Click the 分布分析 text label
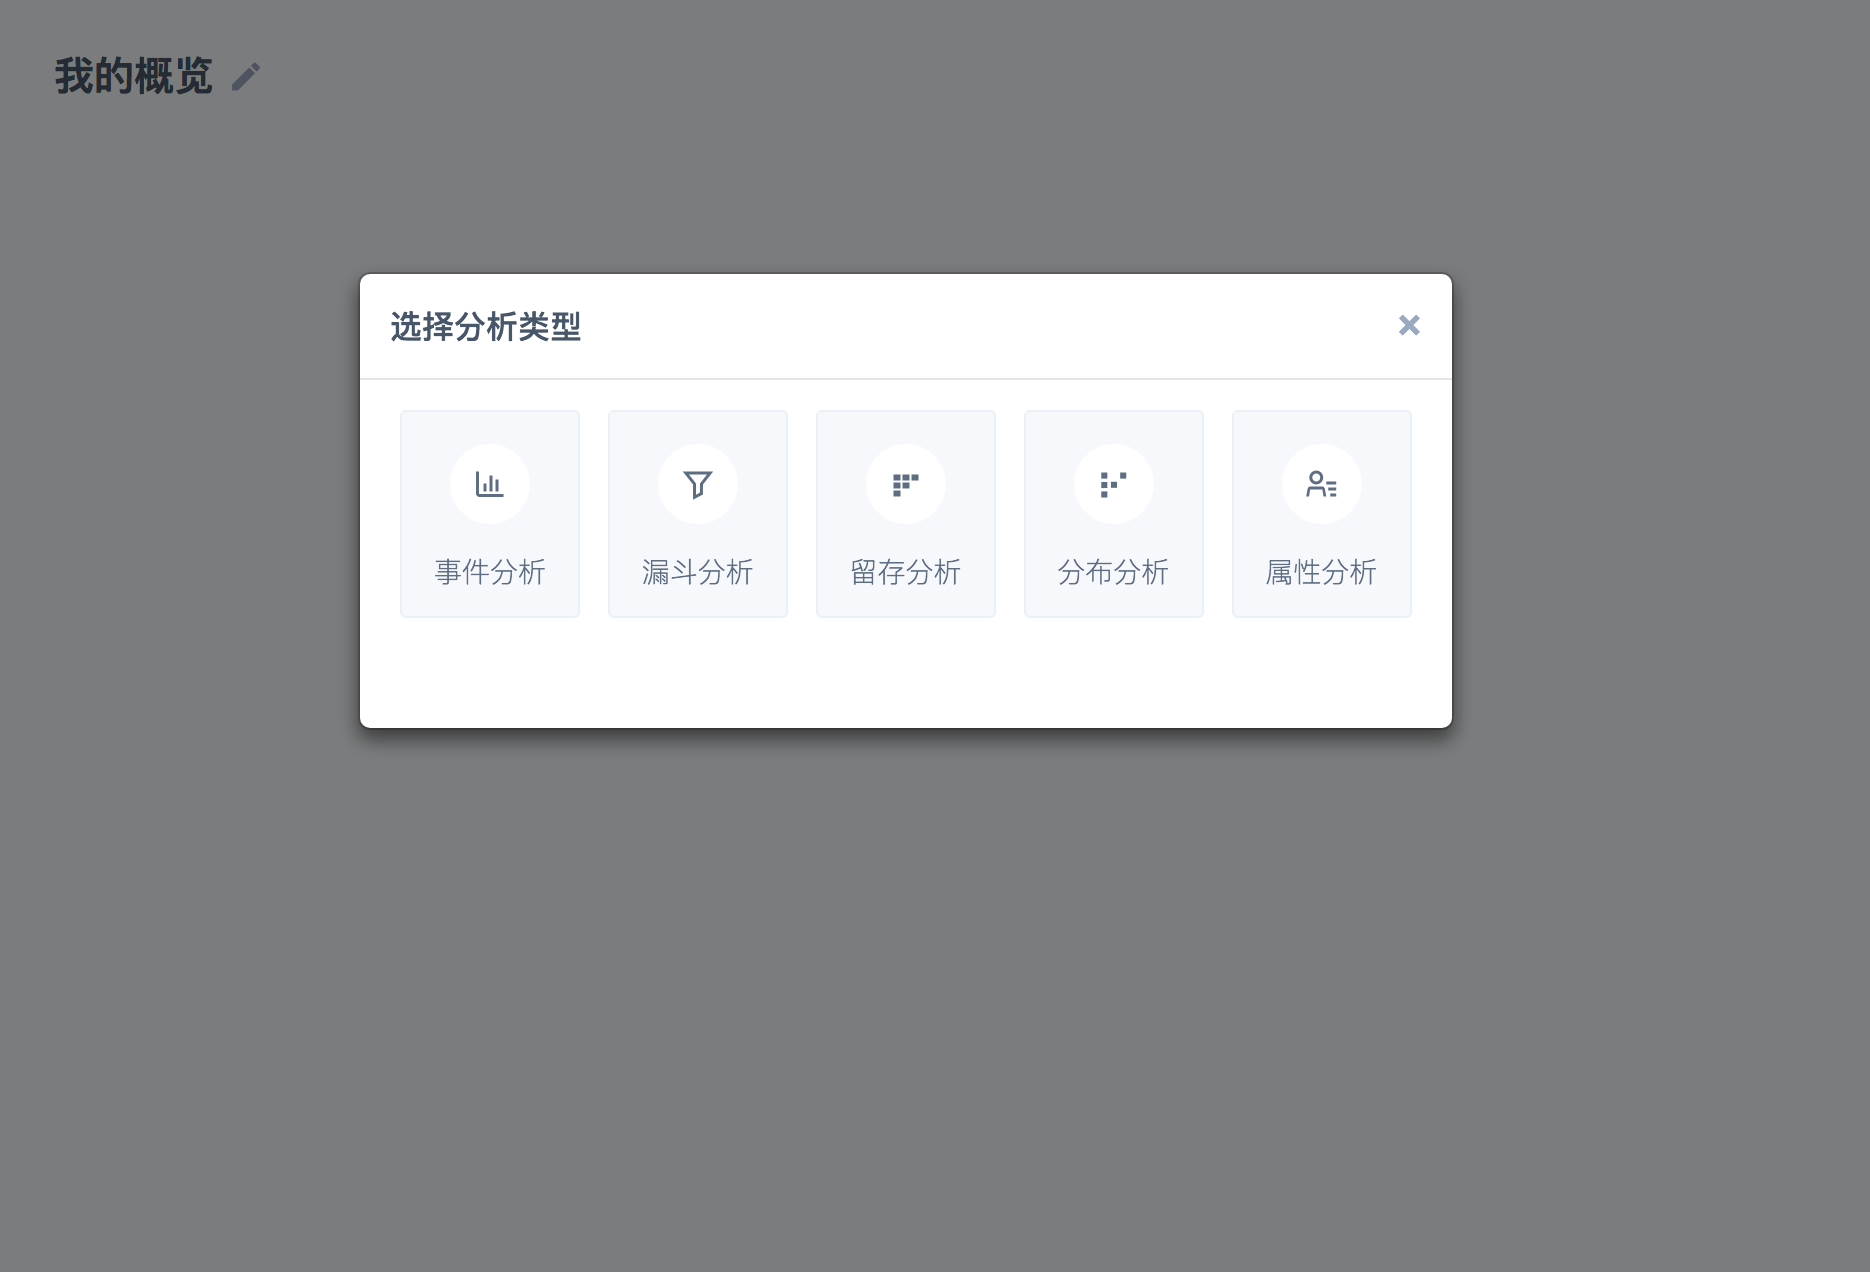Screen dimensions: 1870x1272 click(x=1114, y=572)
